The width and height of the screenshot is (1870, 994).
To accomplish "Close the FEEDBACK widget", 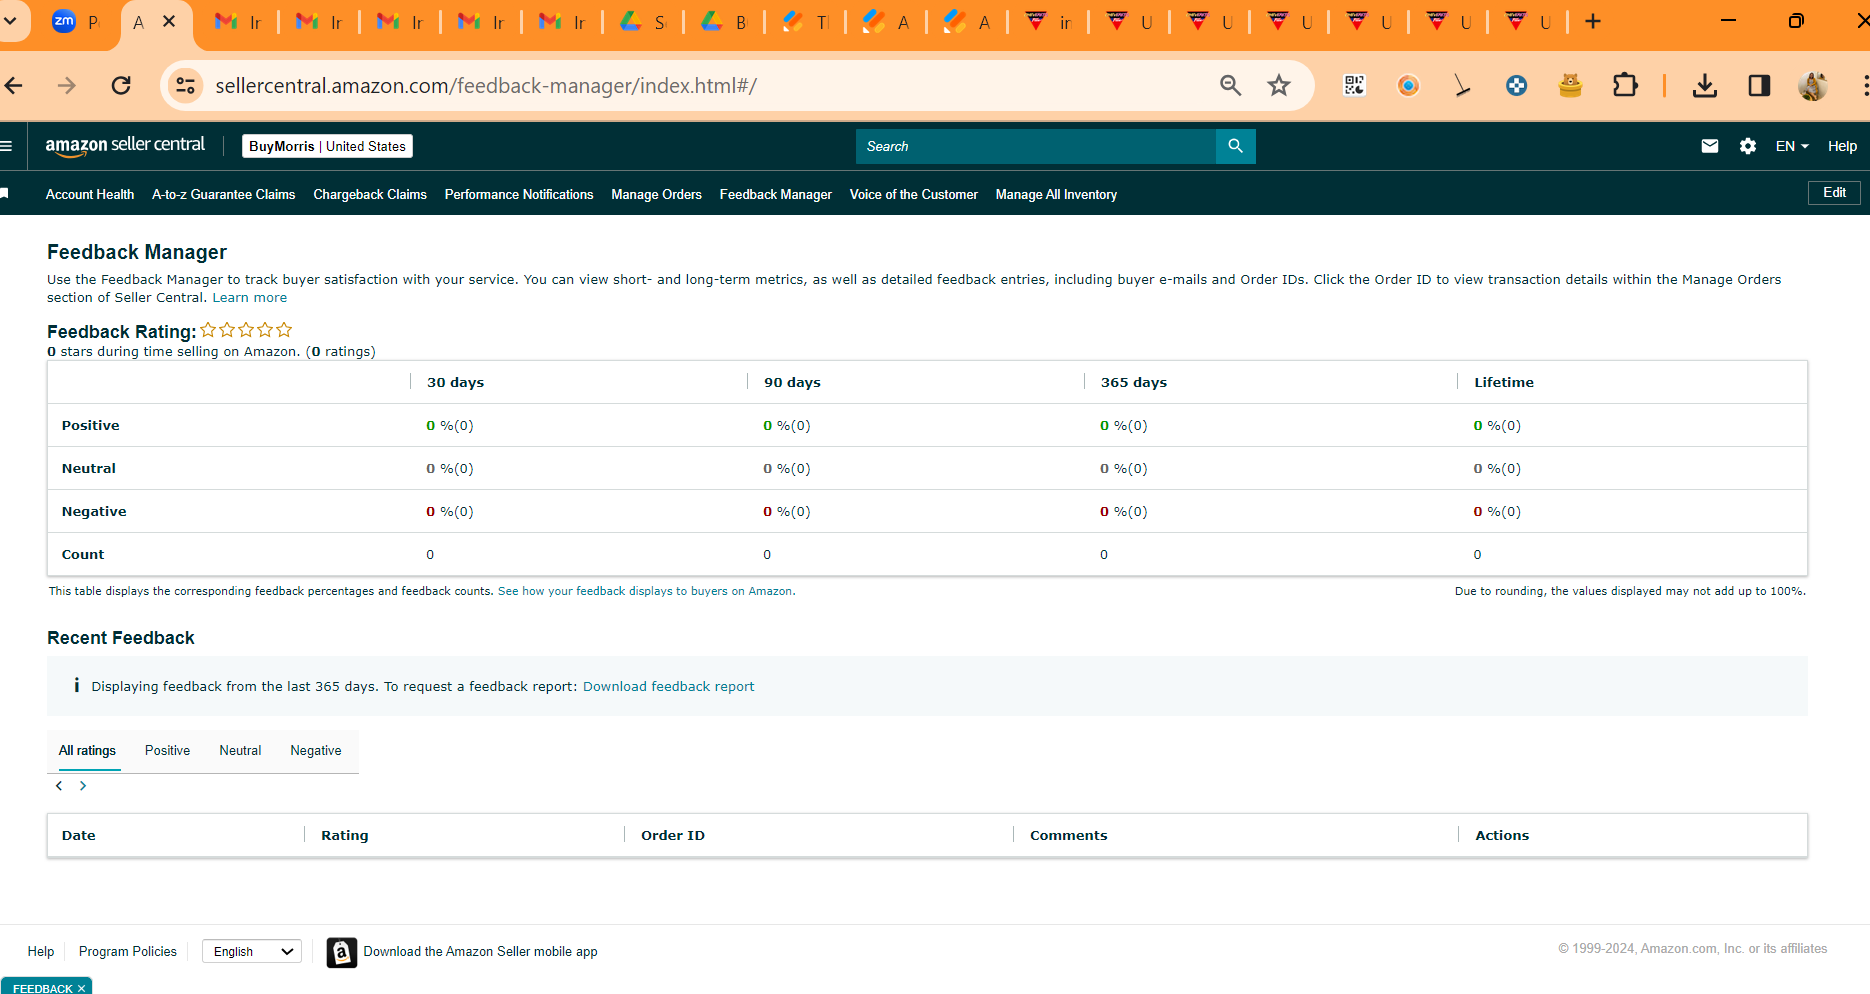I will [x=82, y=988].
